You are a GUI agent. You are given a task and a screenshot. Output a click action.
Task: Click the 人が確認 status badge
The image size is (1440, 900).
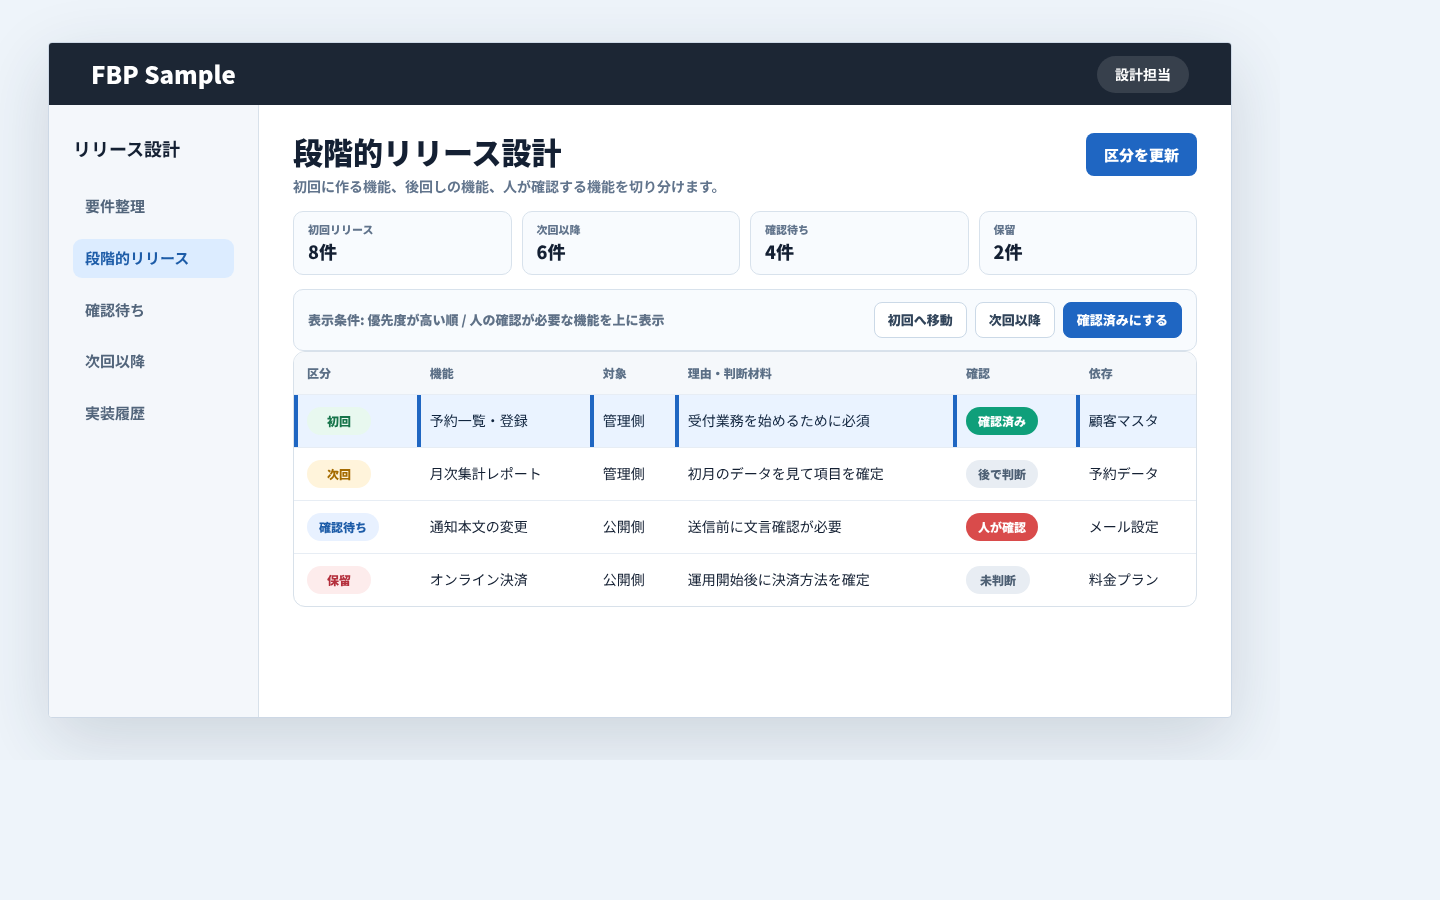pos(1002,527)
